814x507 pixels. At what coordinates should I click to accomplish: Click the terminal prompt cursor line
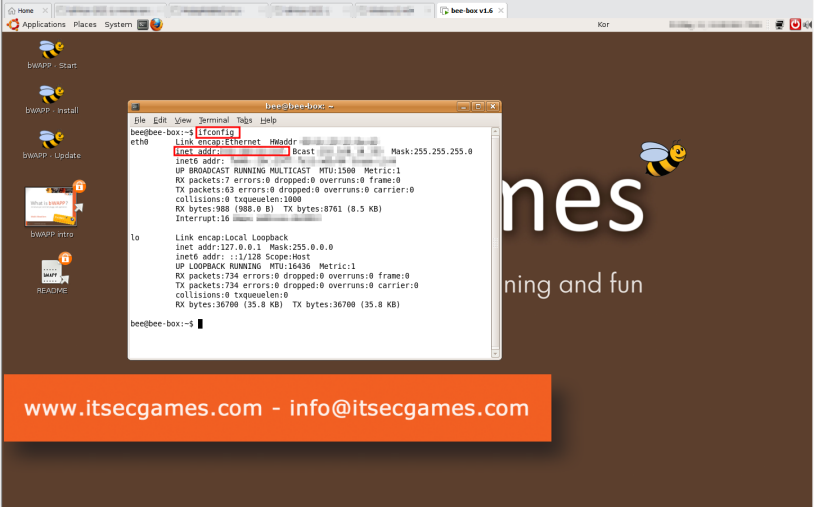pyautogui.click(x=167, y=324)
